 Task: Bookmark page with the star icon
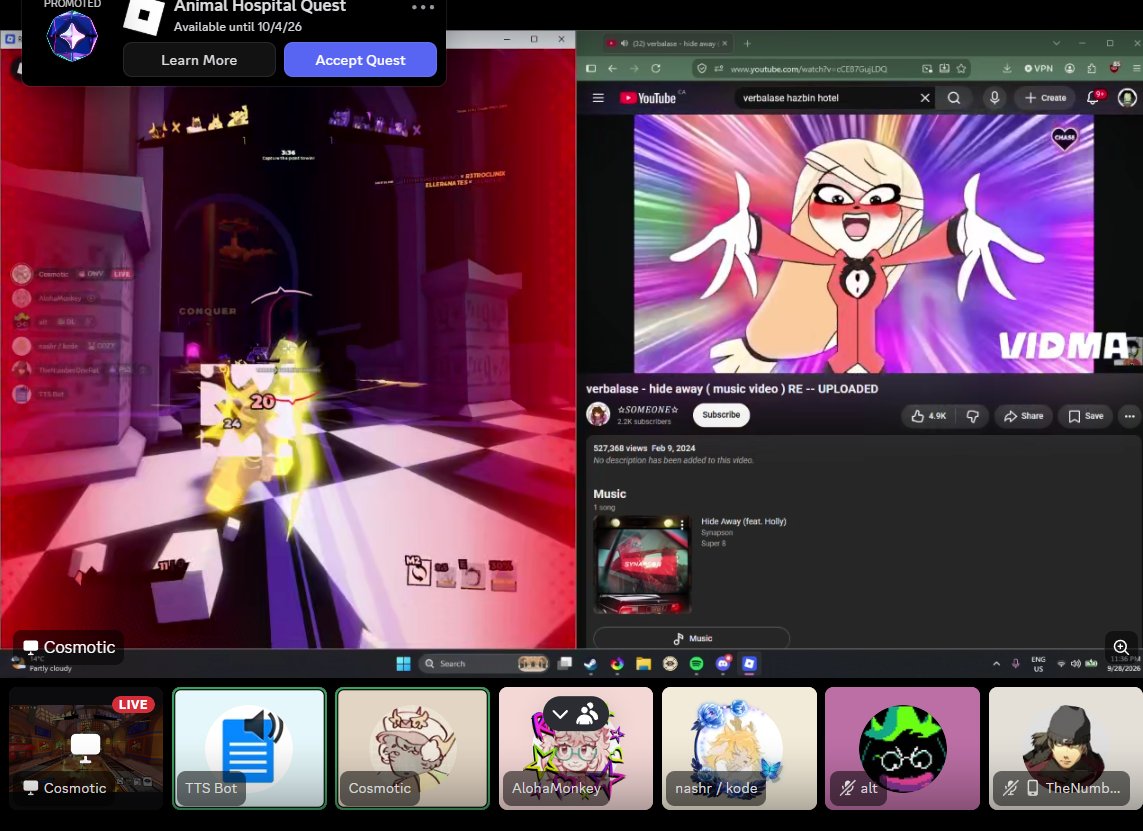pos(961,69)
